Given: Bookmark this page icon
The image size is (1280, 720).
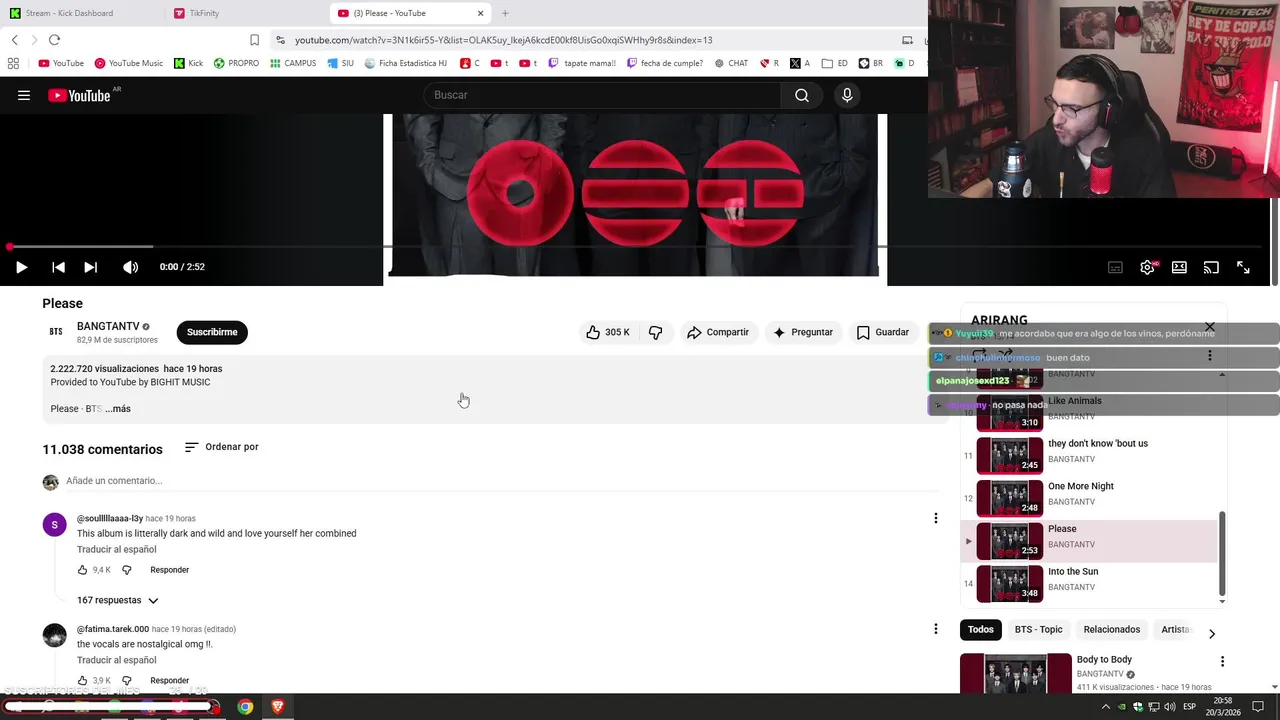Looking at the screenshot, I should coord(254,40).
